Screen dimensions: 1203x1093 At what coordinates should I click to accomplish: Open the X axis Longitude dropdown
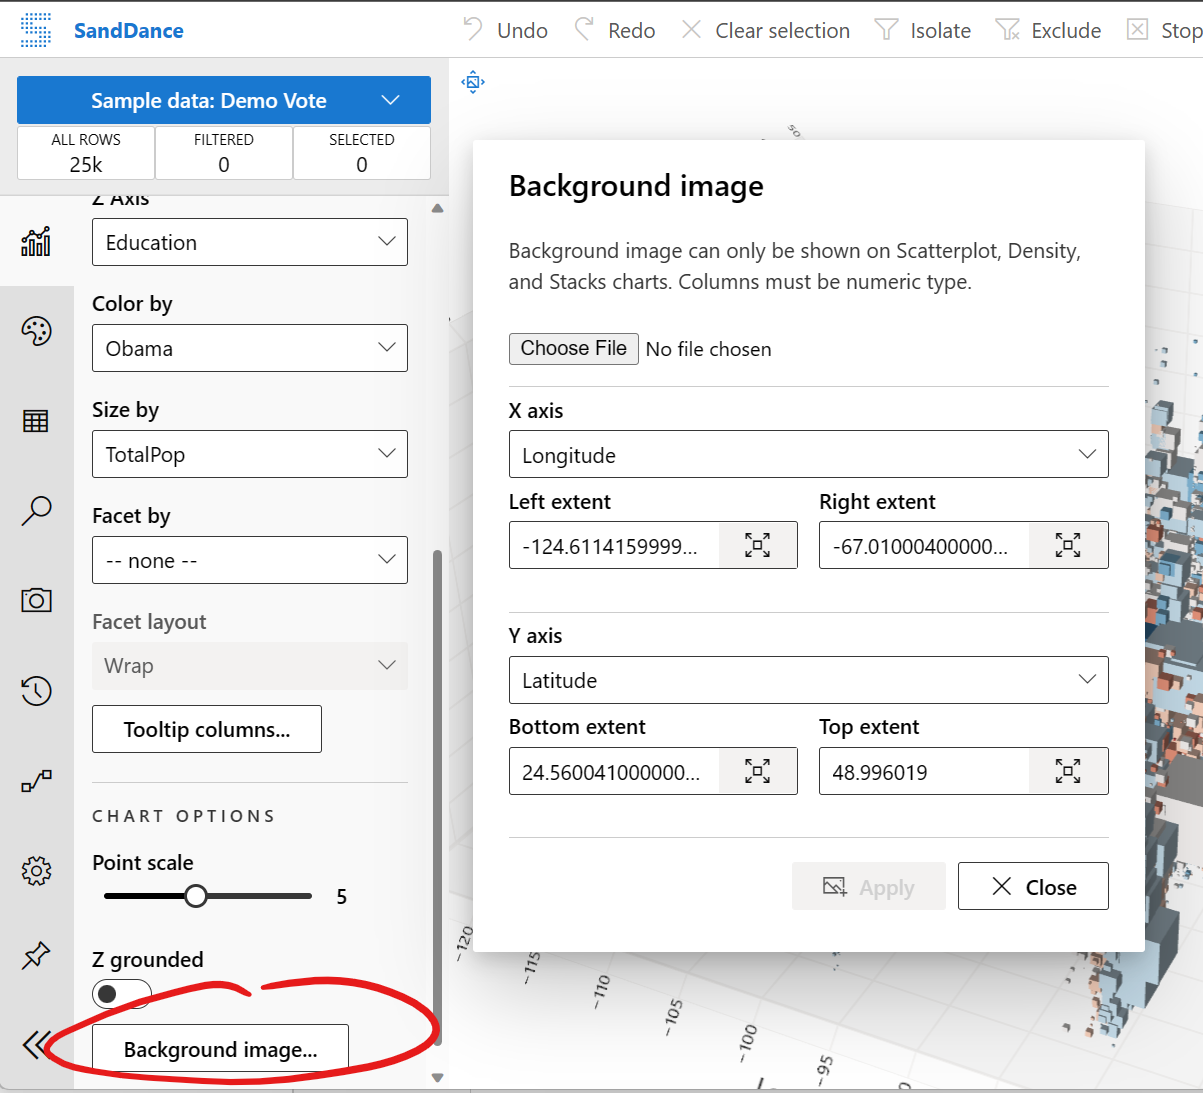tap(808, 454)
